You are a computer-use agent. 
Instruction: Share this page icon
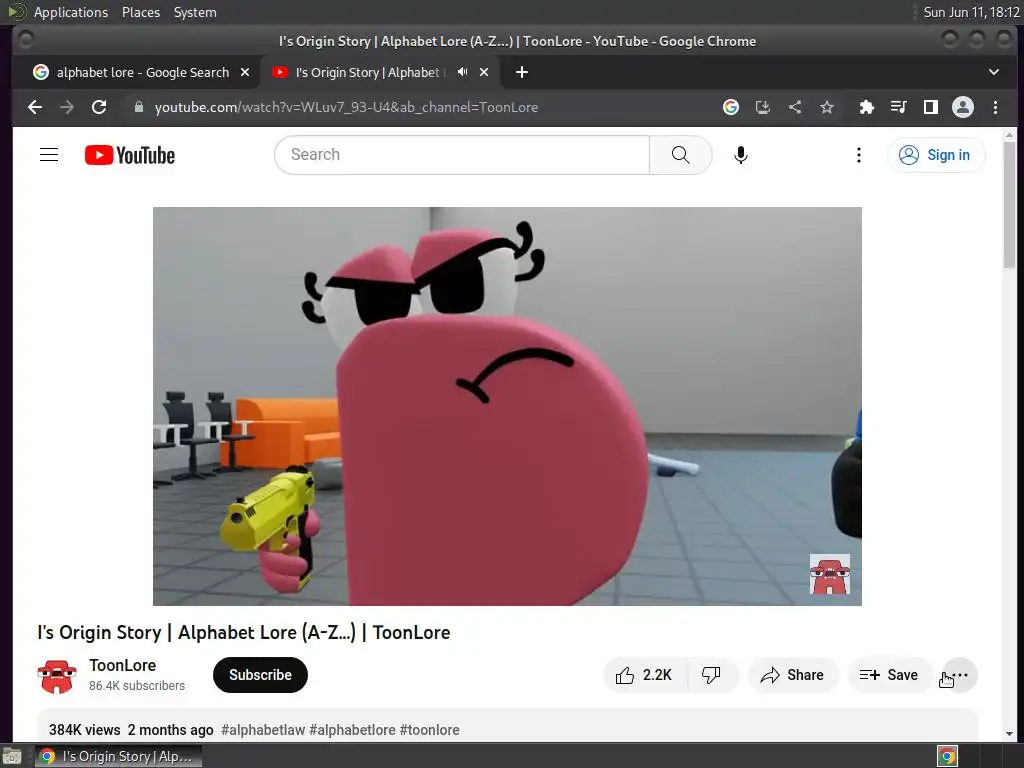(x=795, y=107)
